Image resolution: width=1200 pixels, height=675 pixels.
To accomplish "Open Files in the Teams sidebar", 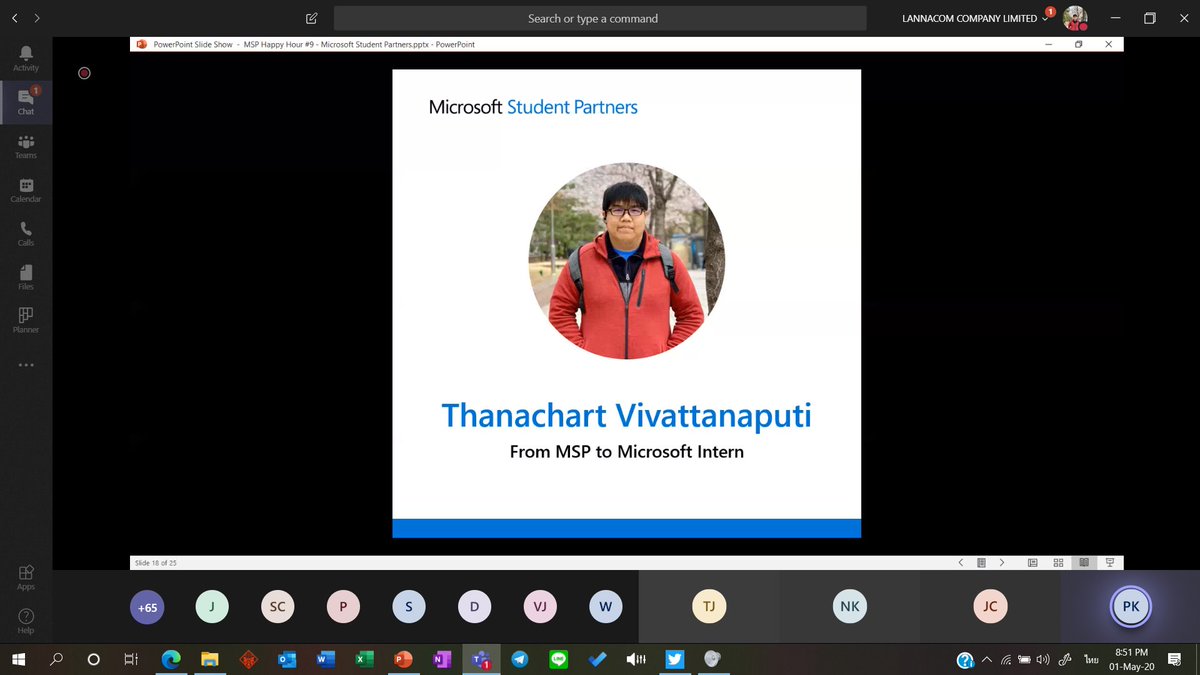I will click(x=26, y=277).
